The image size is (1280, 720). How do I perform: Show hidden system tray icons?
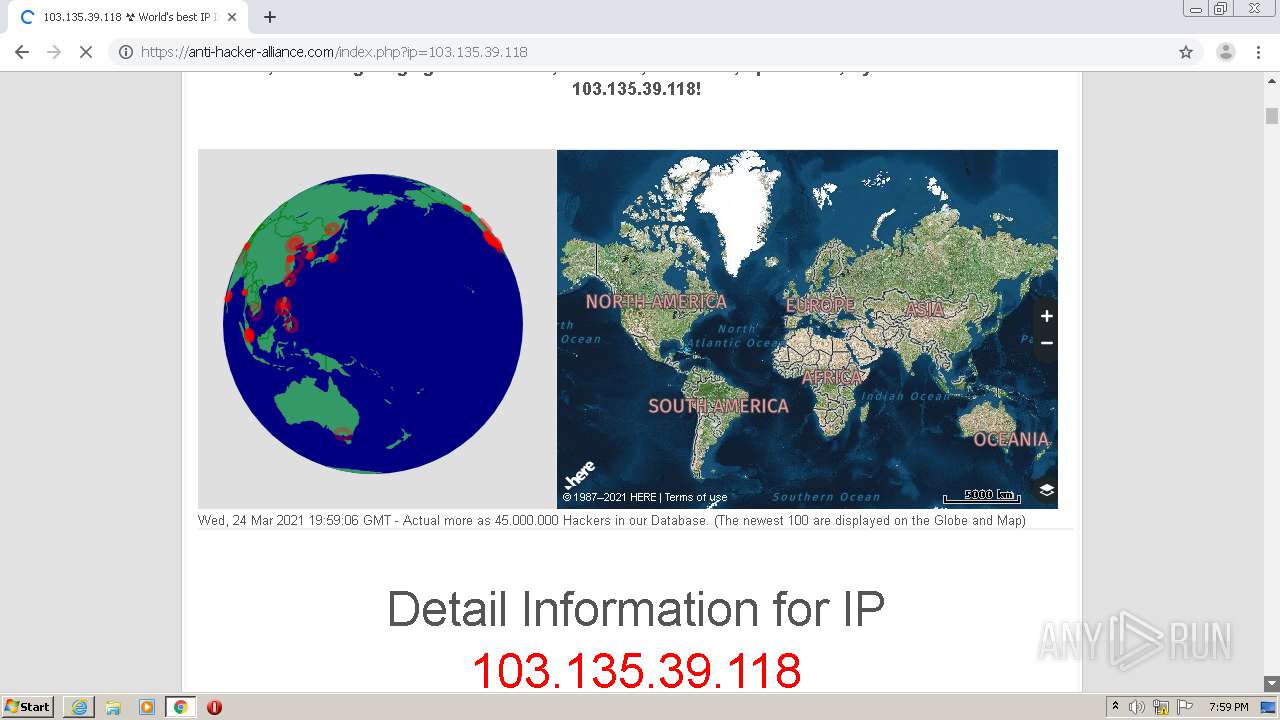tap(1115, 707)
